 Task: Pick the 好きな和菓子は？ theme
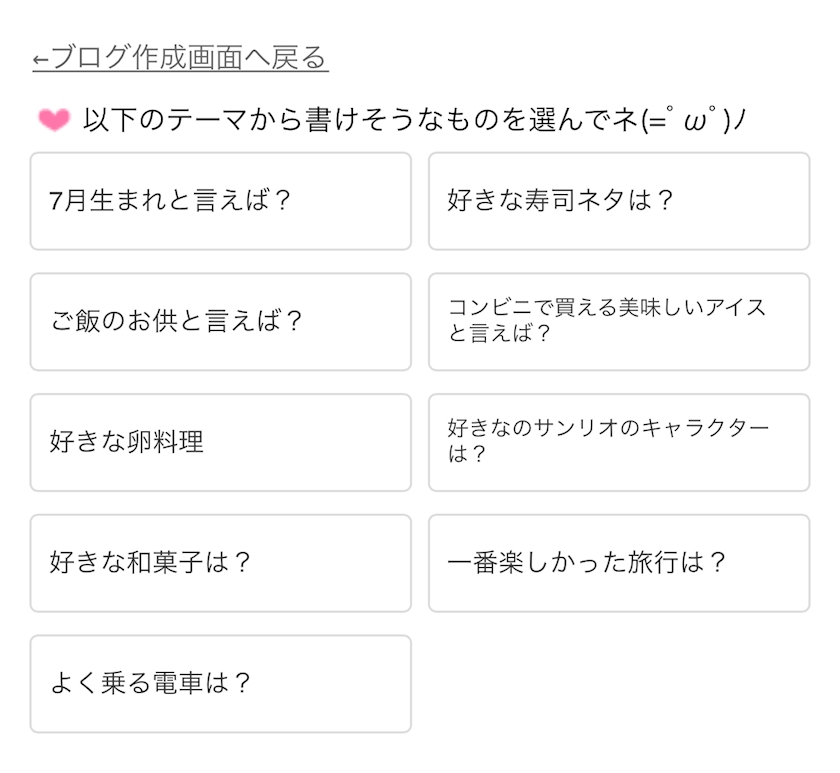click(x=220, y=563)
